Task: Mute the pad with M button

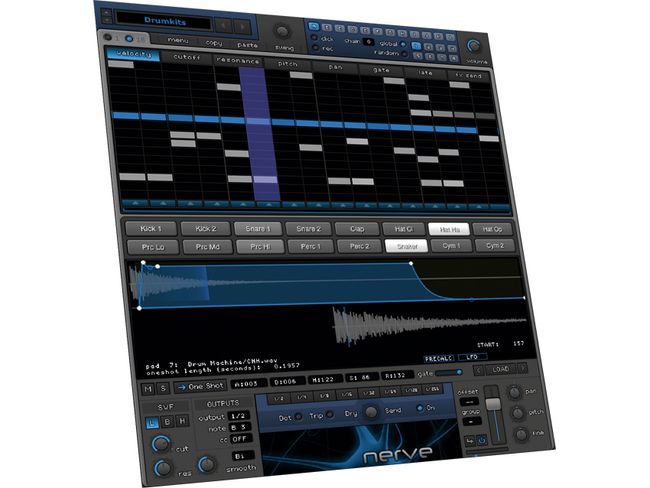Action: tap(148, 388)
